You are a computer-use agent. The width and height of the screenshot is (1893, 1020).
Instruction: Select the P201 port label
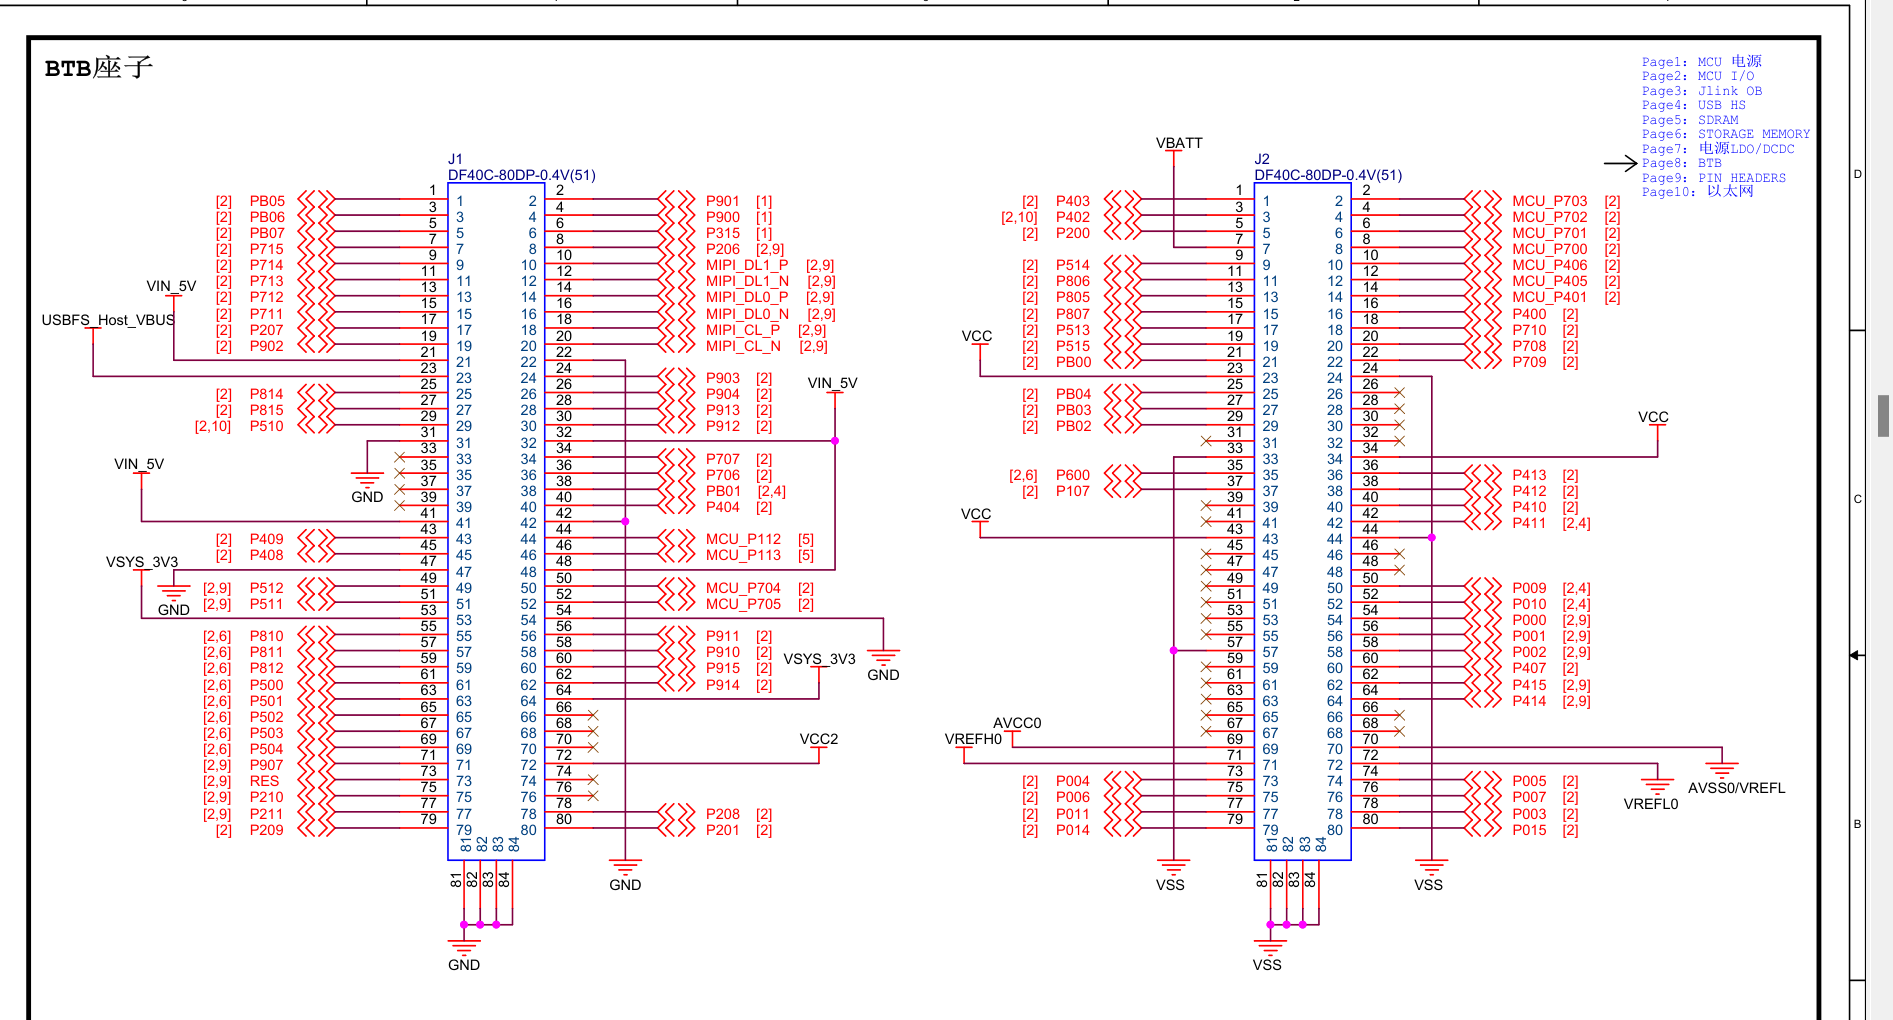point(723,830)
